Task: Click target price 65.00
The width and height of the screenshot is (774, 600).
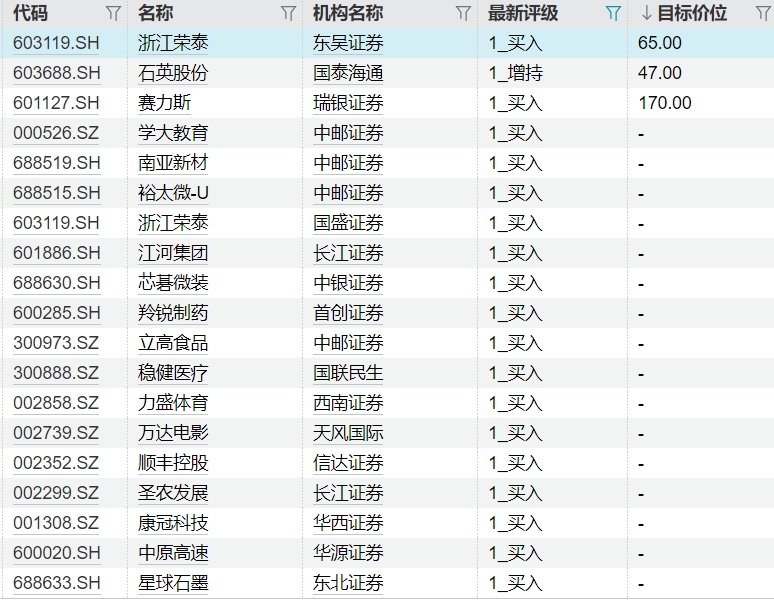Action: tap(659, 43)
